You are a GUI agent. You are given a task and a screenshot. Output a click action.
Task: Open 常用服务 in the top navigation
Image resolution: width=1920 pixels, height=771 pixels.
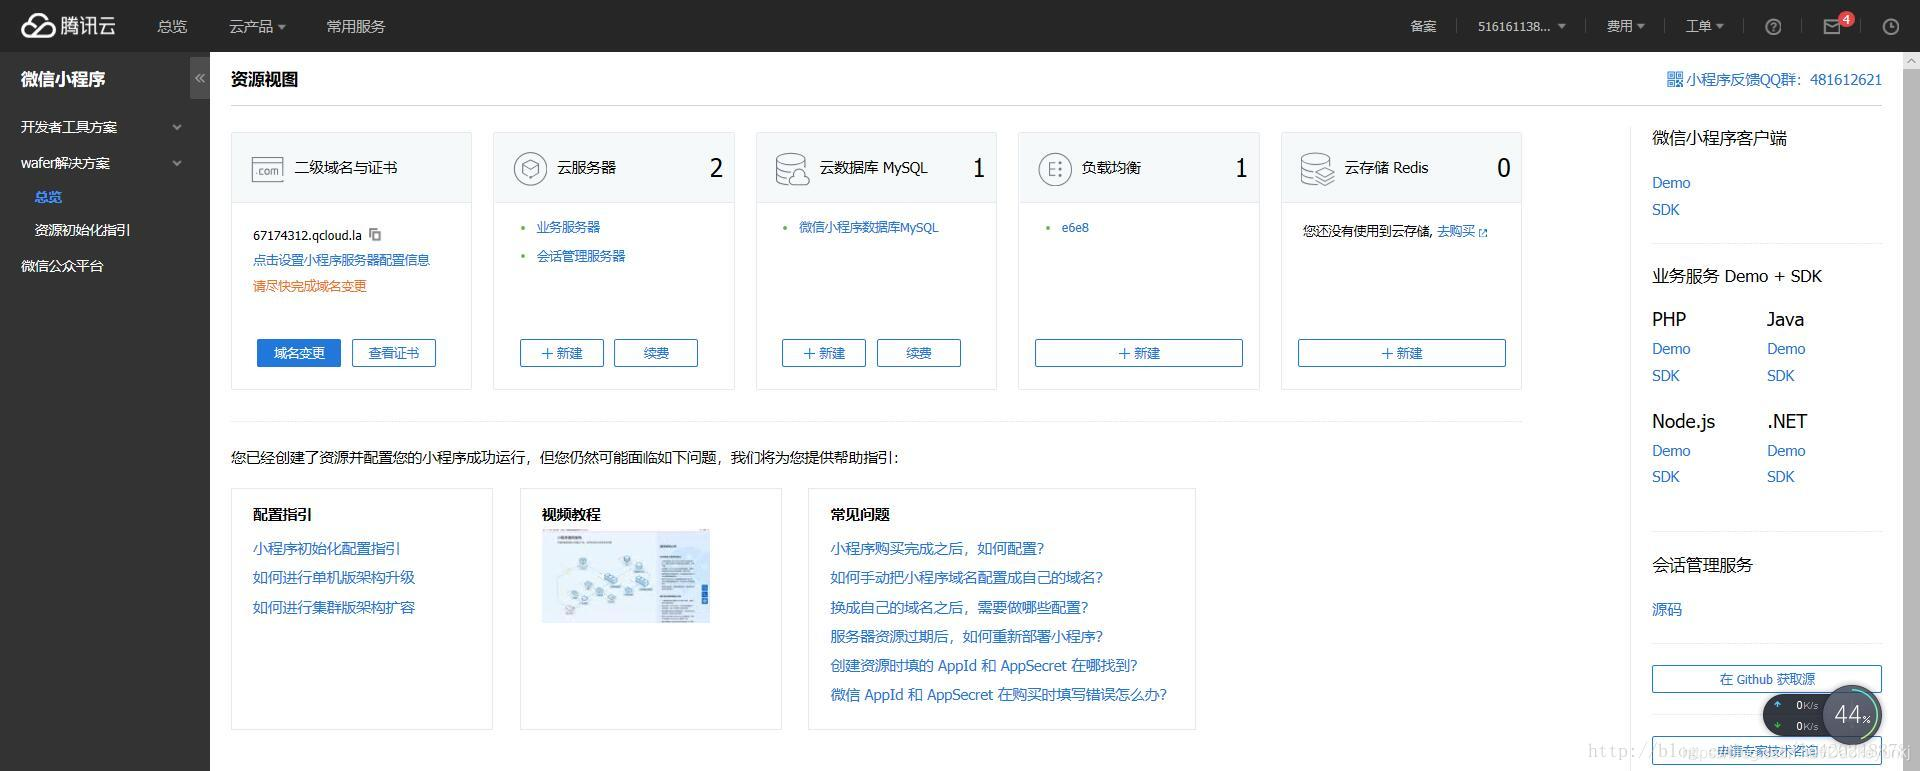[355, 27]
